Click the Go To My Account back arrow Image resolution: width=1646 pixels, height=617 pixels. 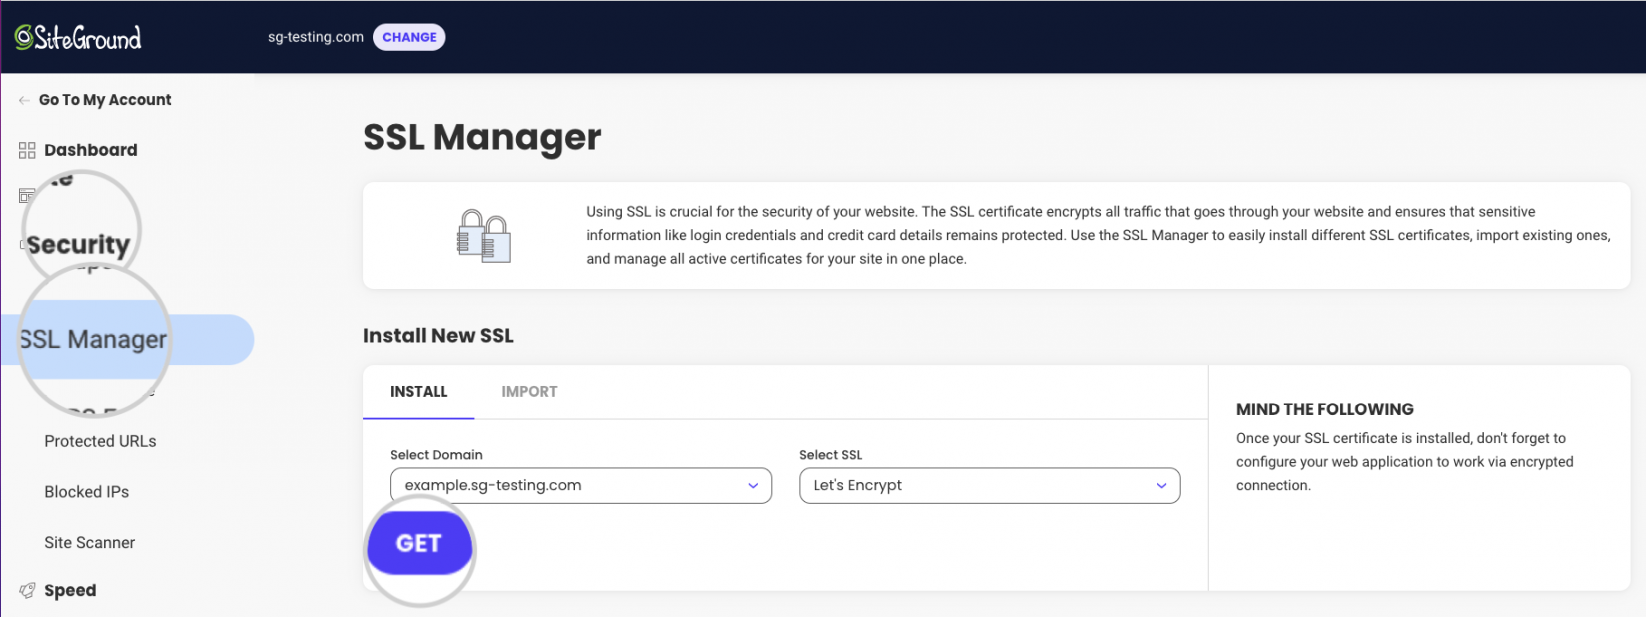(x=24, y=100)
